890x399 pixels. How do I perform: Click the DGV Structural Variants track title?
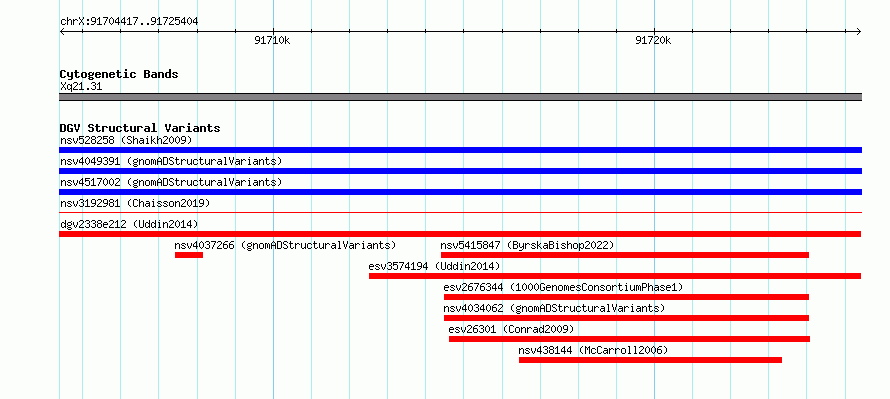140,128
